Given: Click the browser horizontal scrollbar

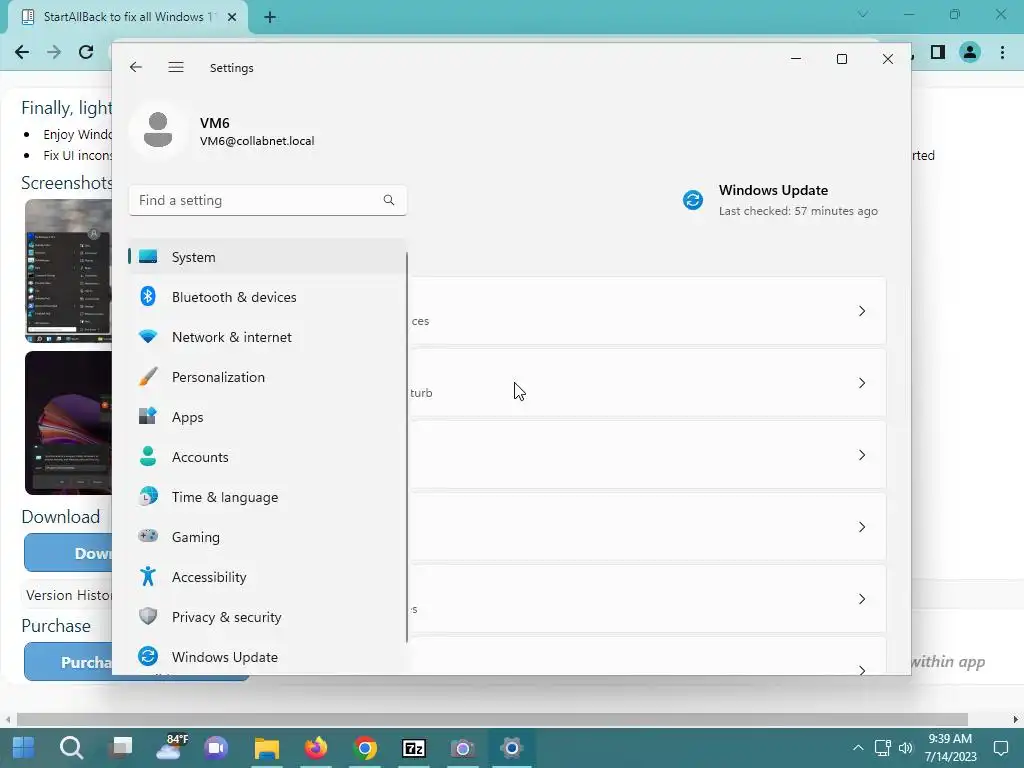Looking at the screenshot, I should (x=492, y=719).
